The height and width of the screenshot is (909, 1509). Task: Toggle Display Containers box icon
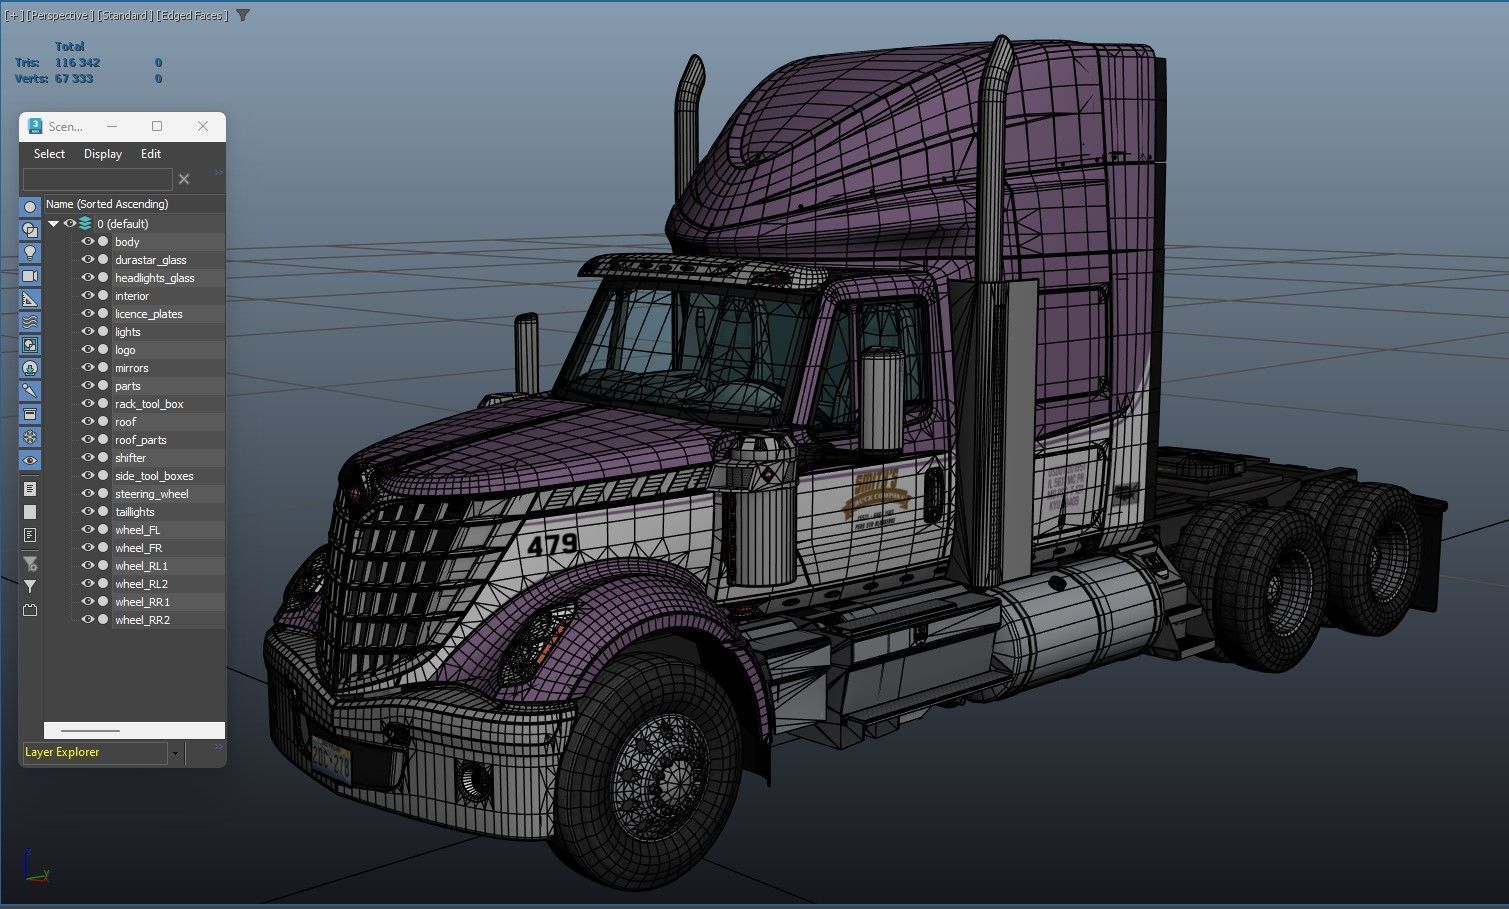(x=30, y=414)
